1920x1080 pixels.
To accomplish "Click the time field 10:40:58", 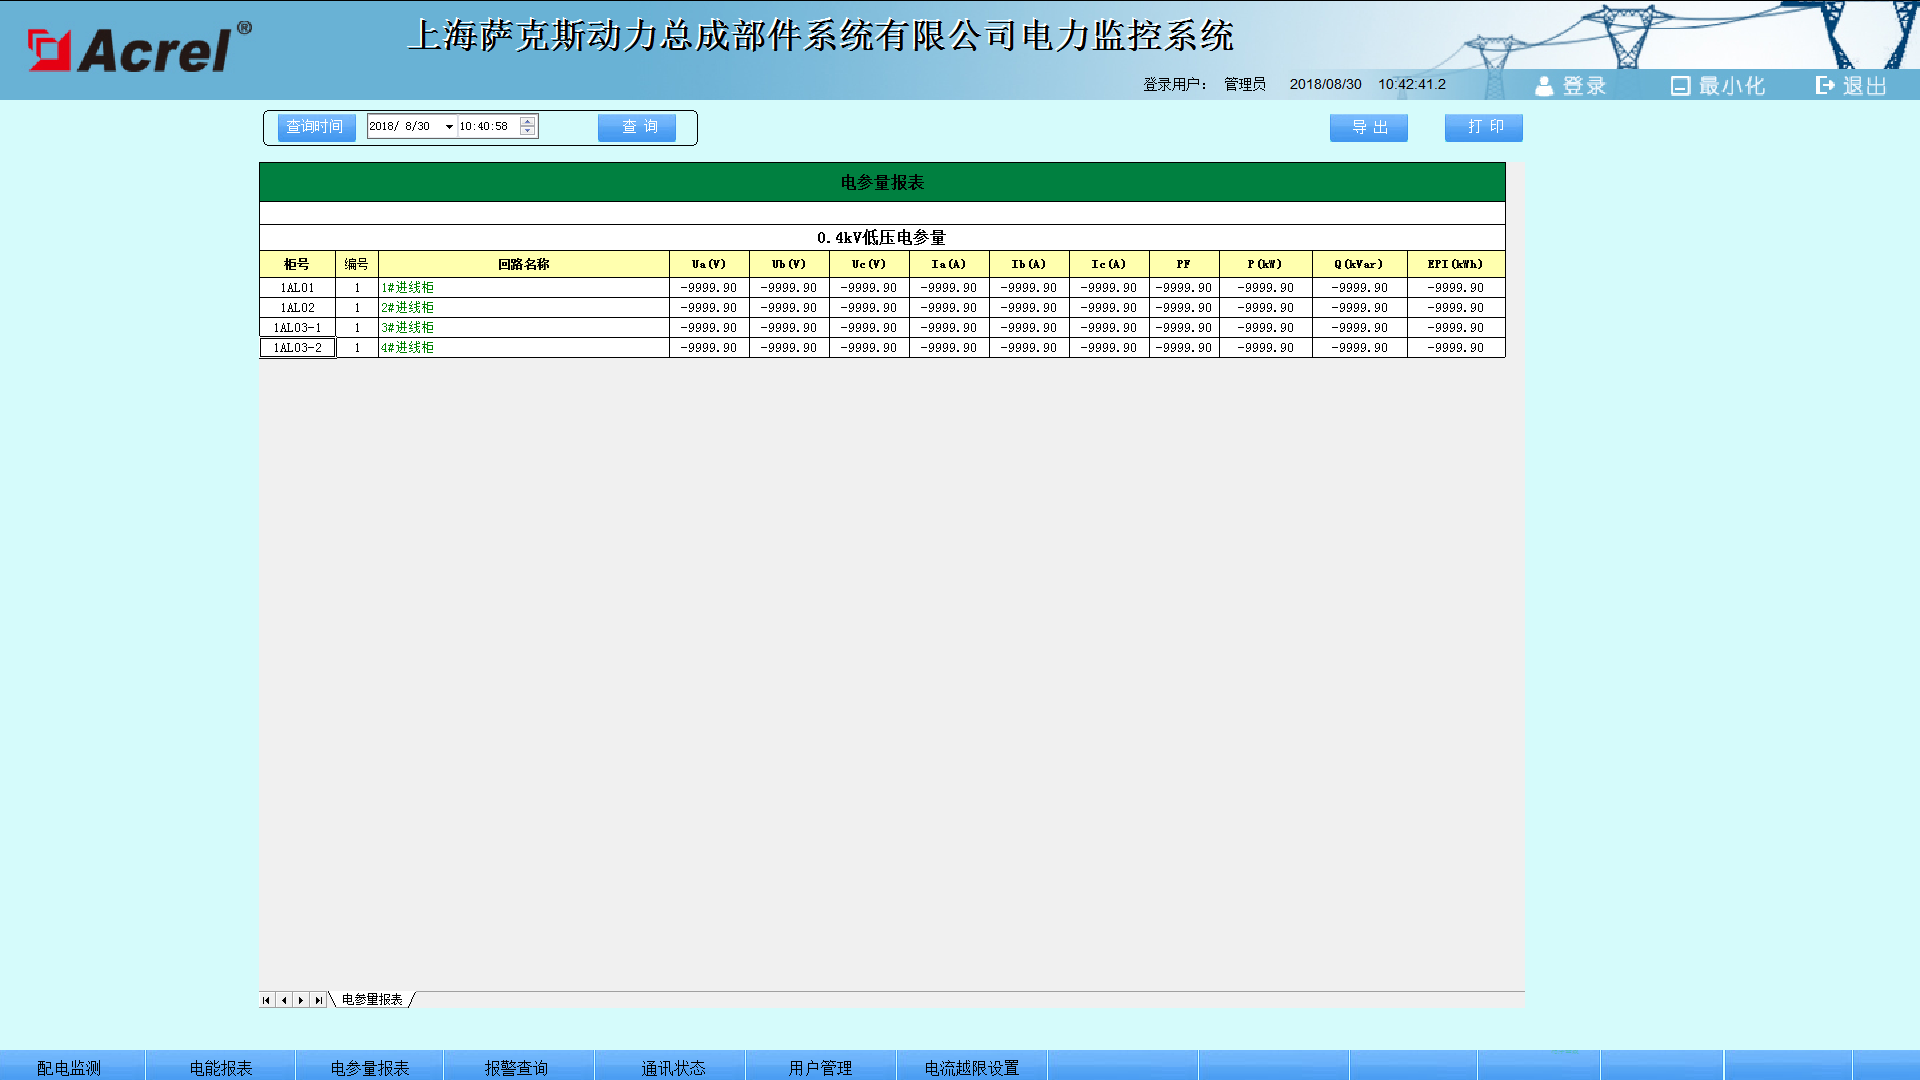I will (488, 127).
